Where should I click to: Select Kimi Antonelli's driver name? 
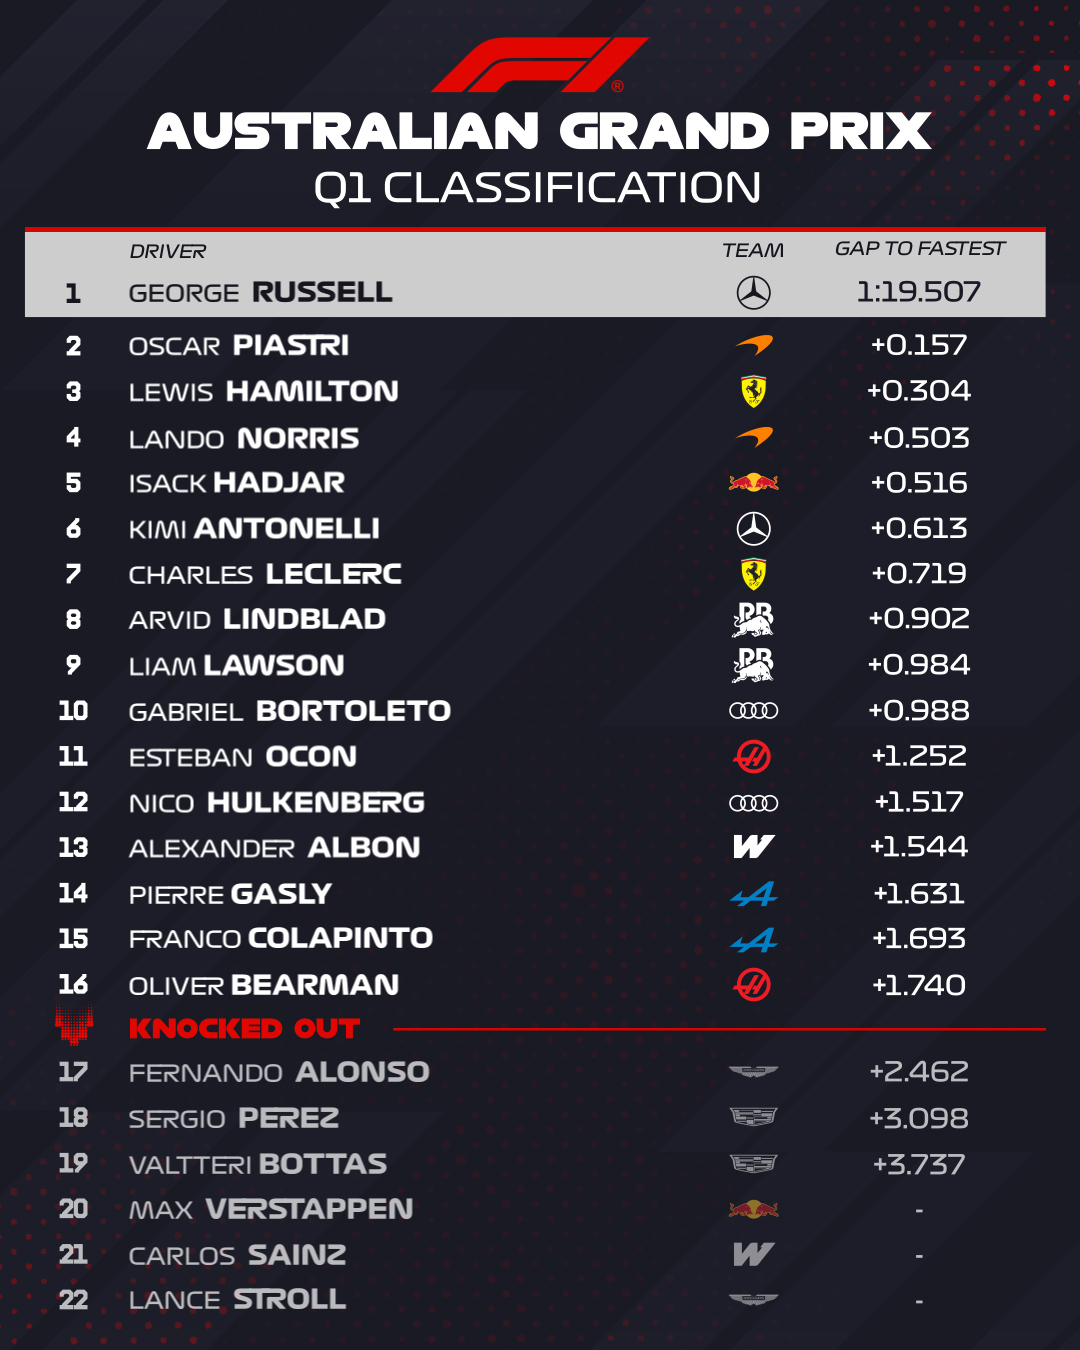pyautogui.click(x=254, y=528)
